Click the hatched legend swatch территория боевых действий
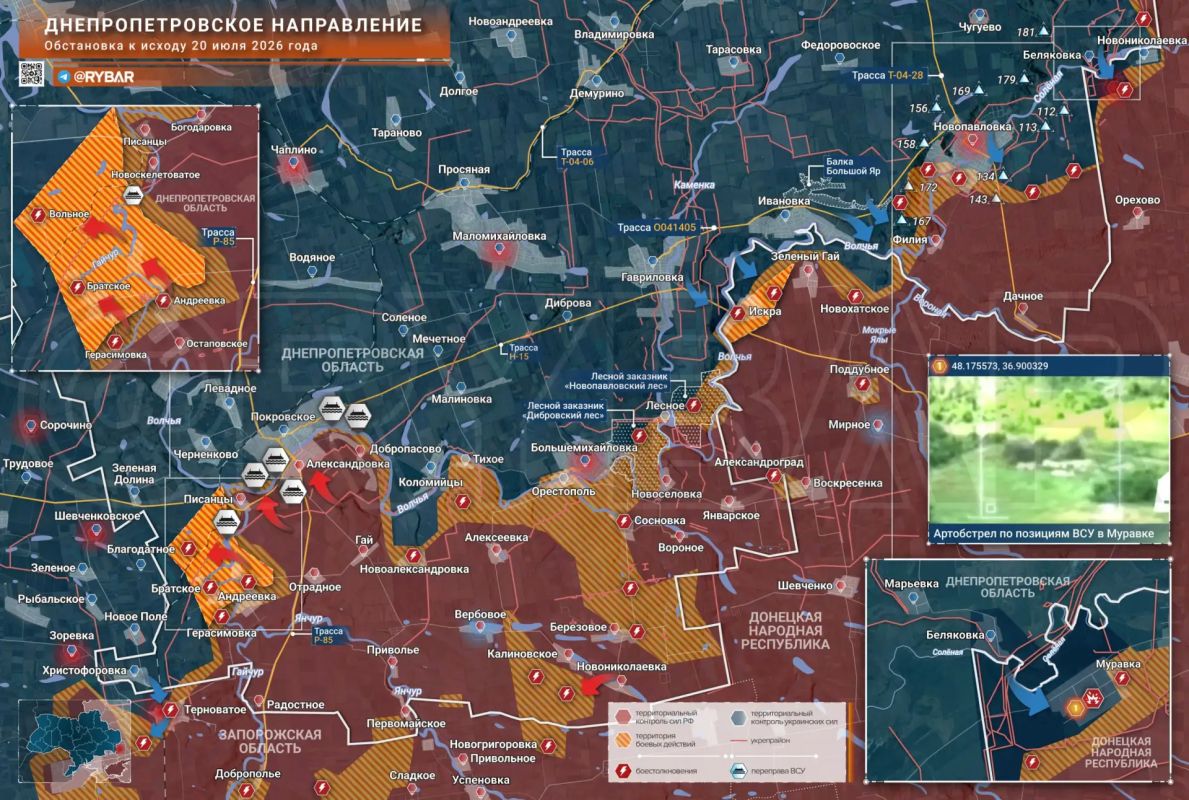This screenshot has height=800, width=1189. 623,739
